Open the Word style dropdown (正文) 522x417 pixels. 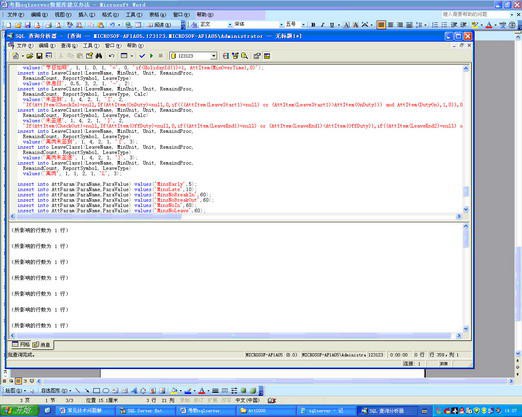230,25
